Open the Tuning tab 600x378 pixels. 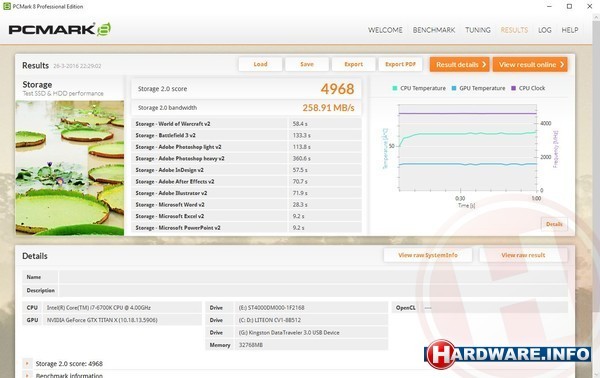[x=478, y=30]
